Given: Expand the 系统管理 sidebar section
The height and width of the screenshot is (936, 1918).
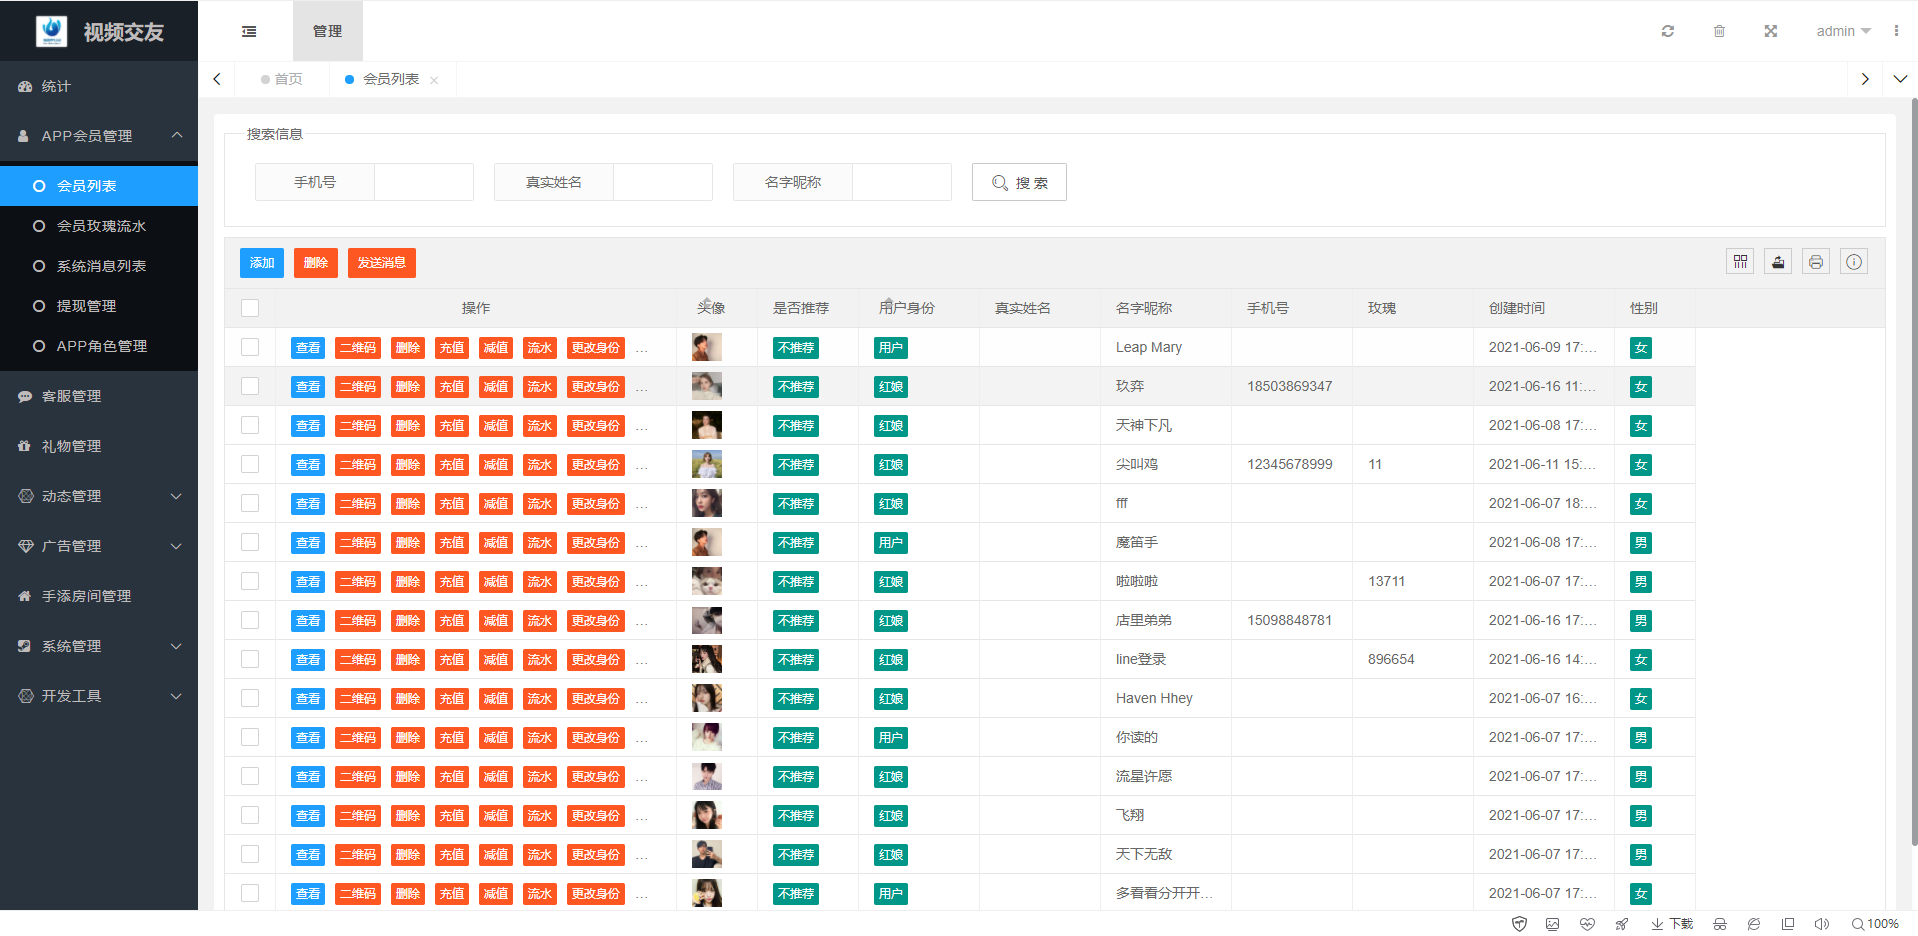Looking at the screenshot, I should pos(99,646).
